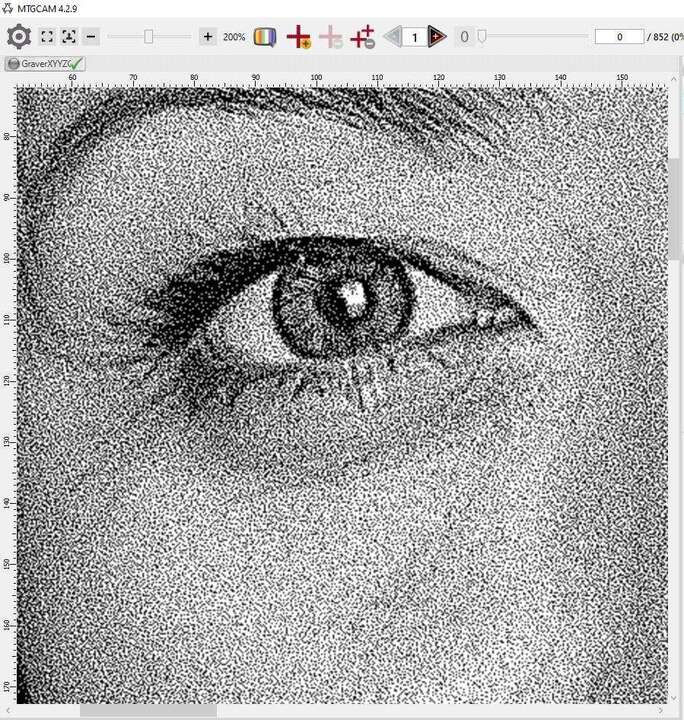Click the zoom level slider handle

click(149, 37)
